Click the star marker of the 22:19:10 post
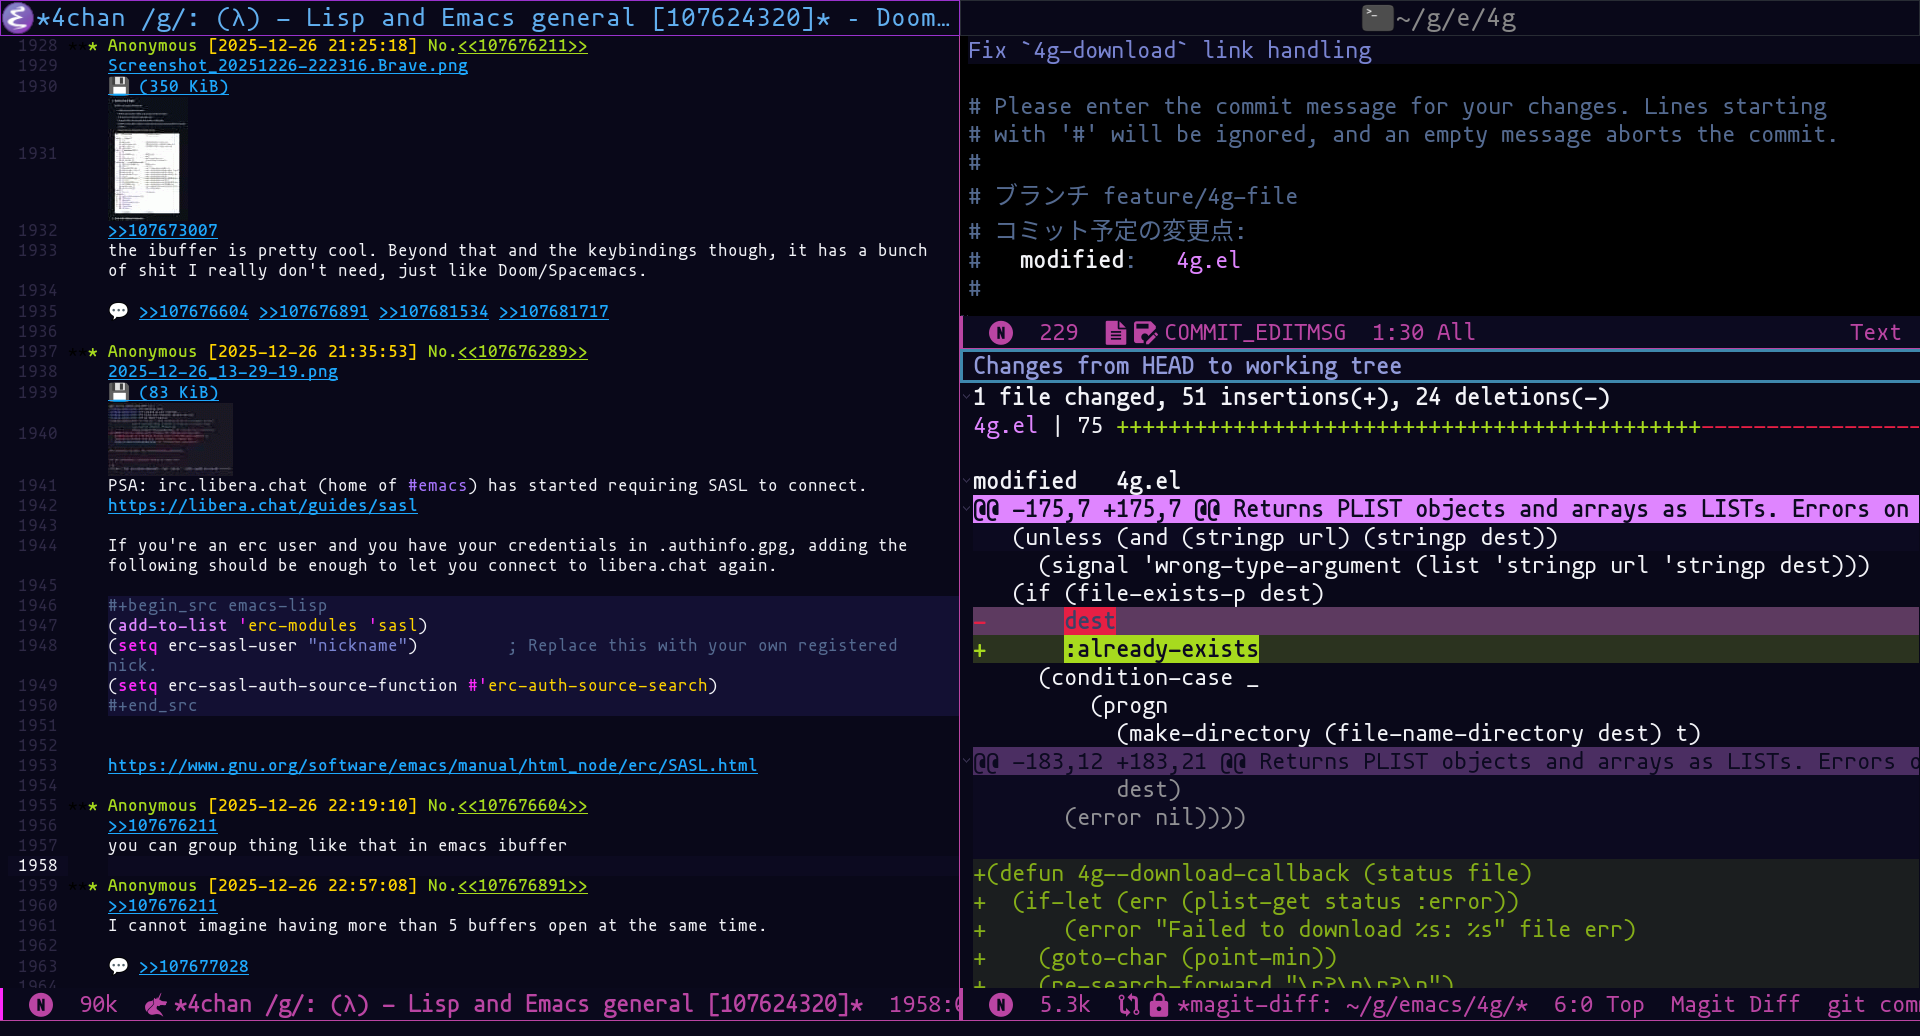Screen dimensions: 1920x1036 pos(93,806)
